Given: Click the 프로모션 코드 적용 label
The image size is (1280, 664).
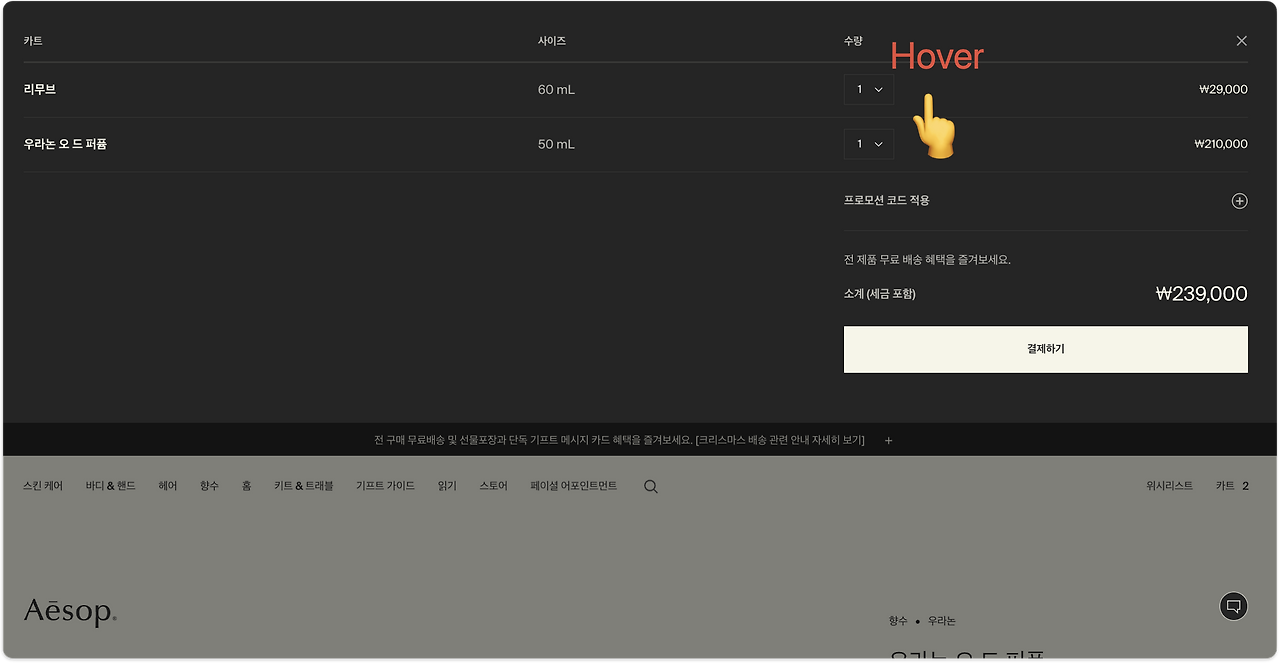Looking at the screenshot, I should (887, 200).
